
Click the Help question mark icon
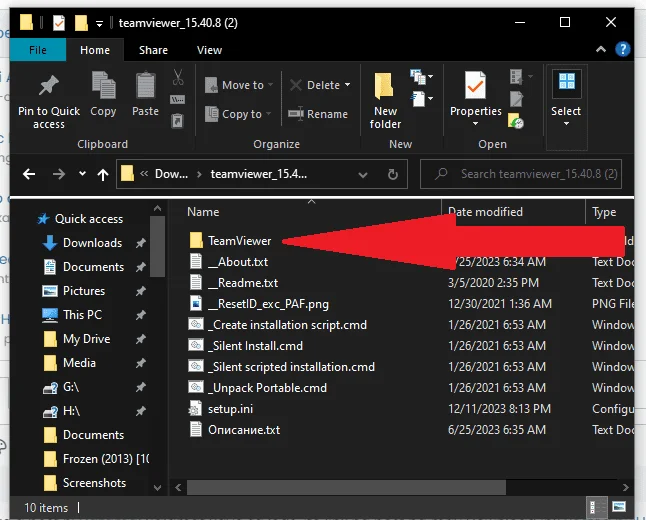623,49
